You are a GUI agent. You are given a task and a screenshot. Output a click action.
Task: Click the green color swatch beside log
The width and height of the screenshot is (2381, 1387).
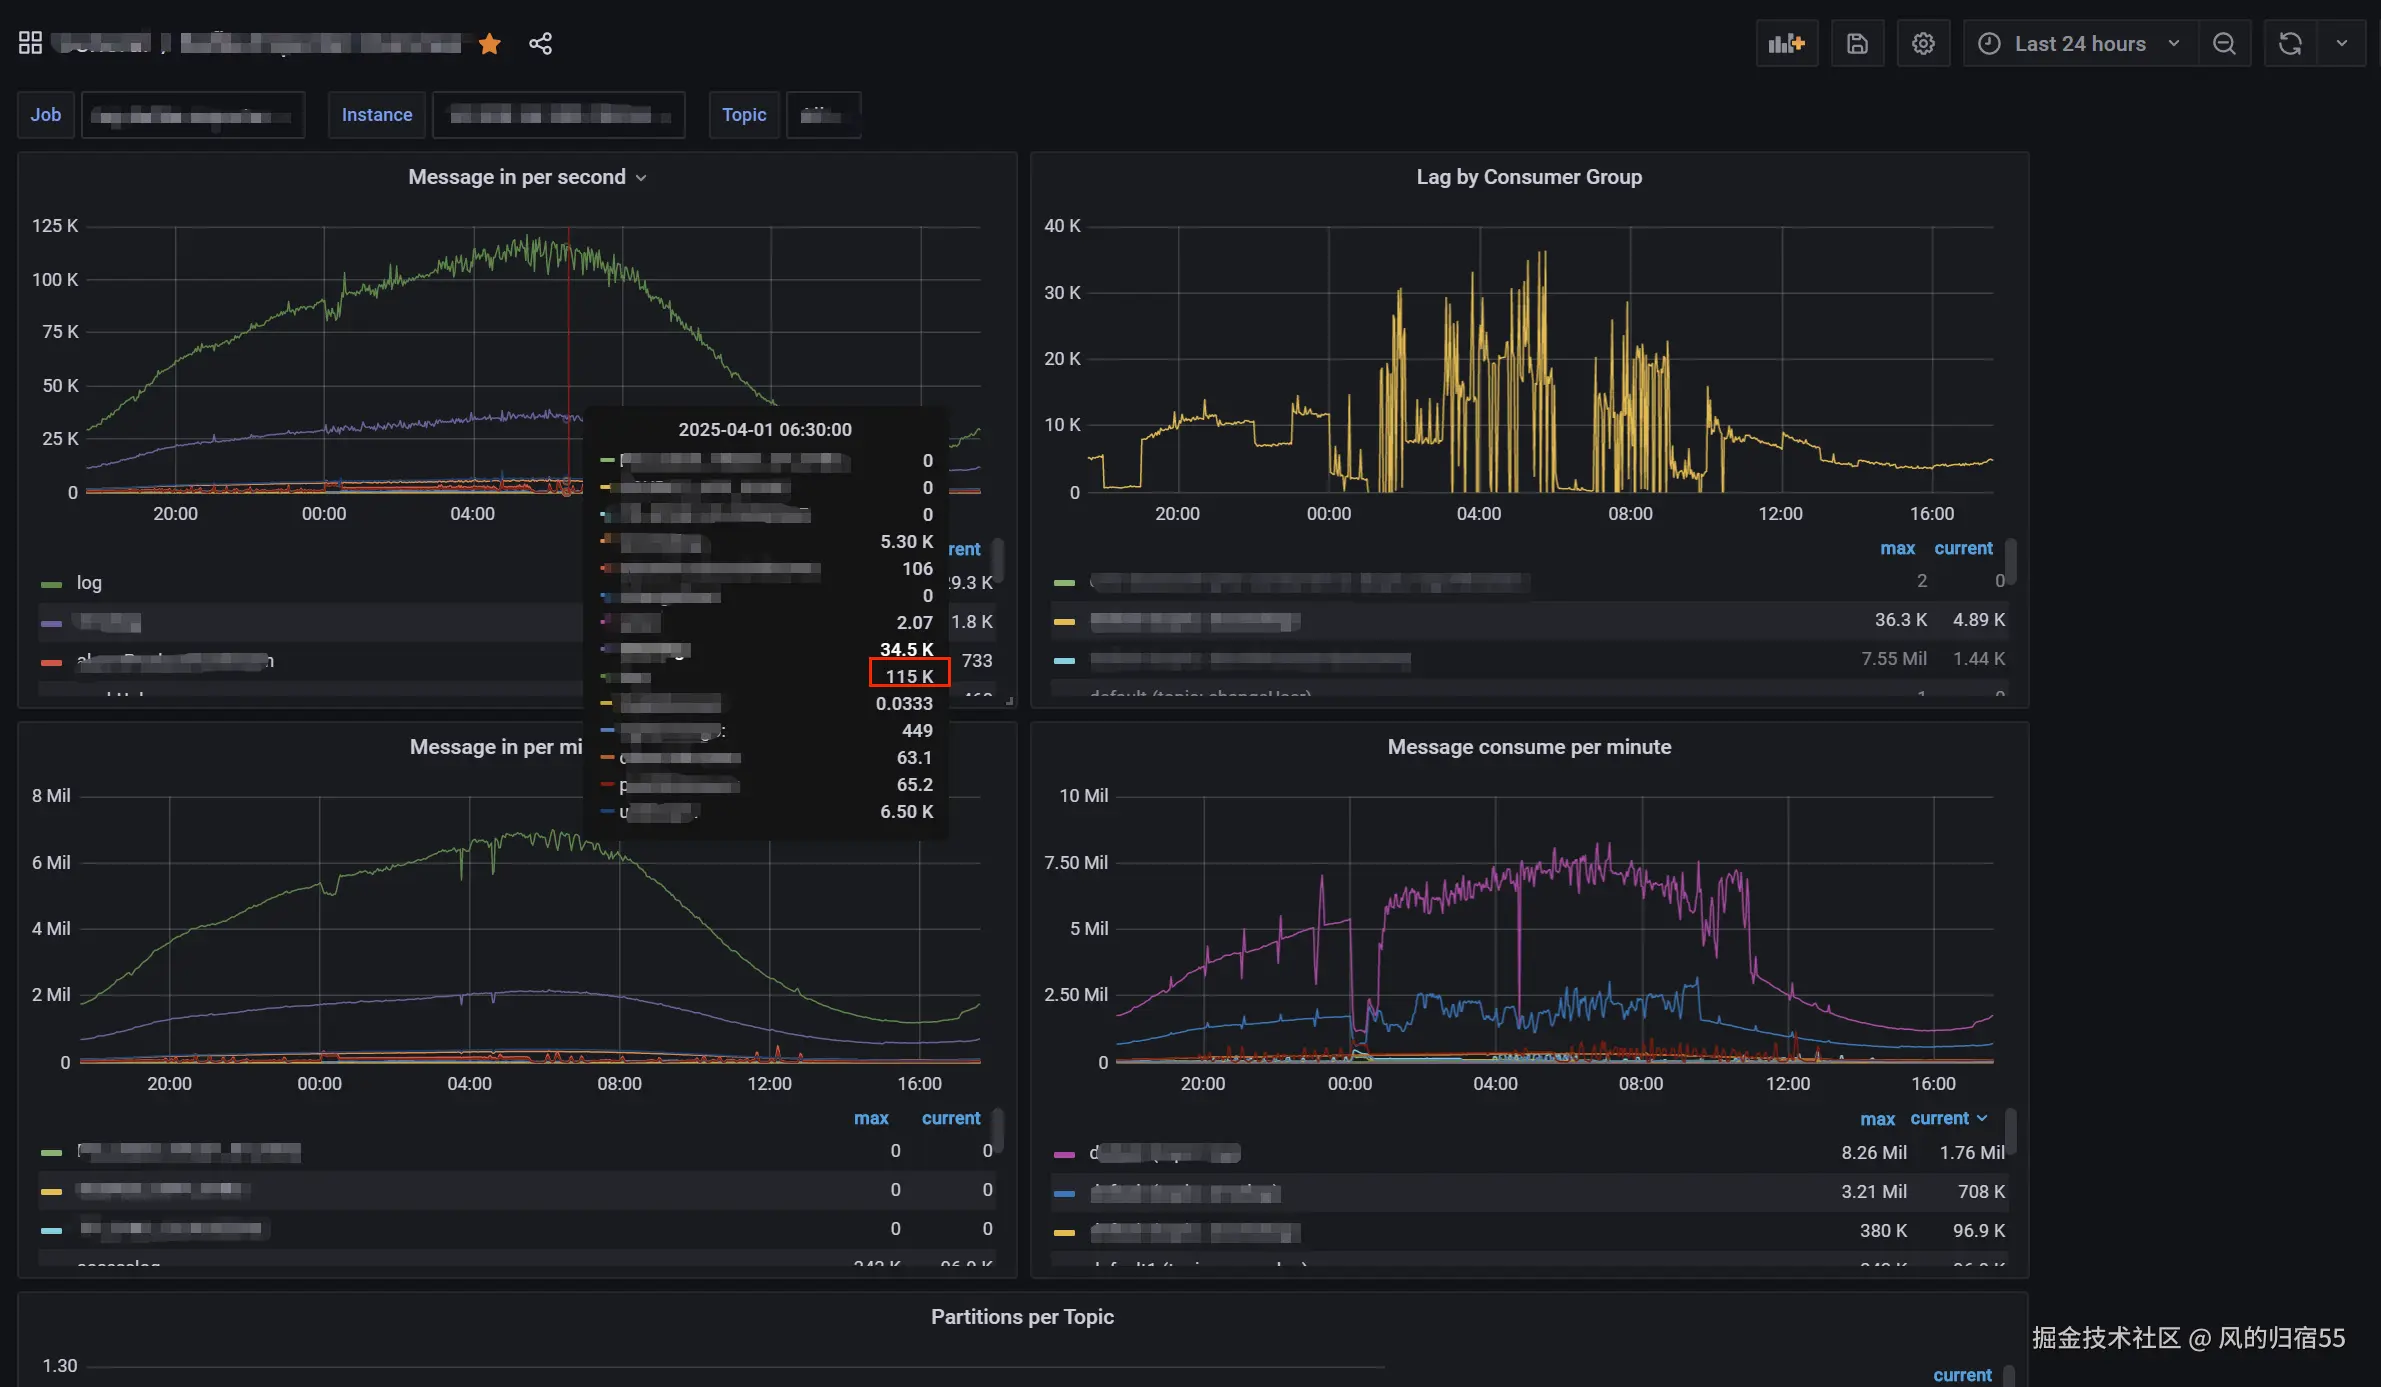(x=51, y=584)
